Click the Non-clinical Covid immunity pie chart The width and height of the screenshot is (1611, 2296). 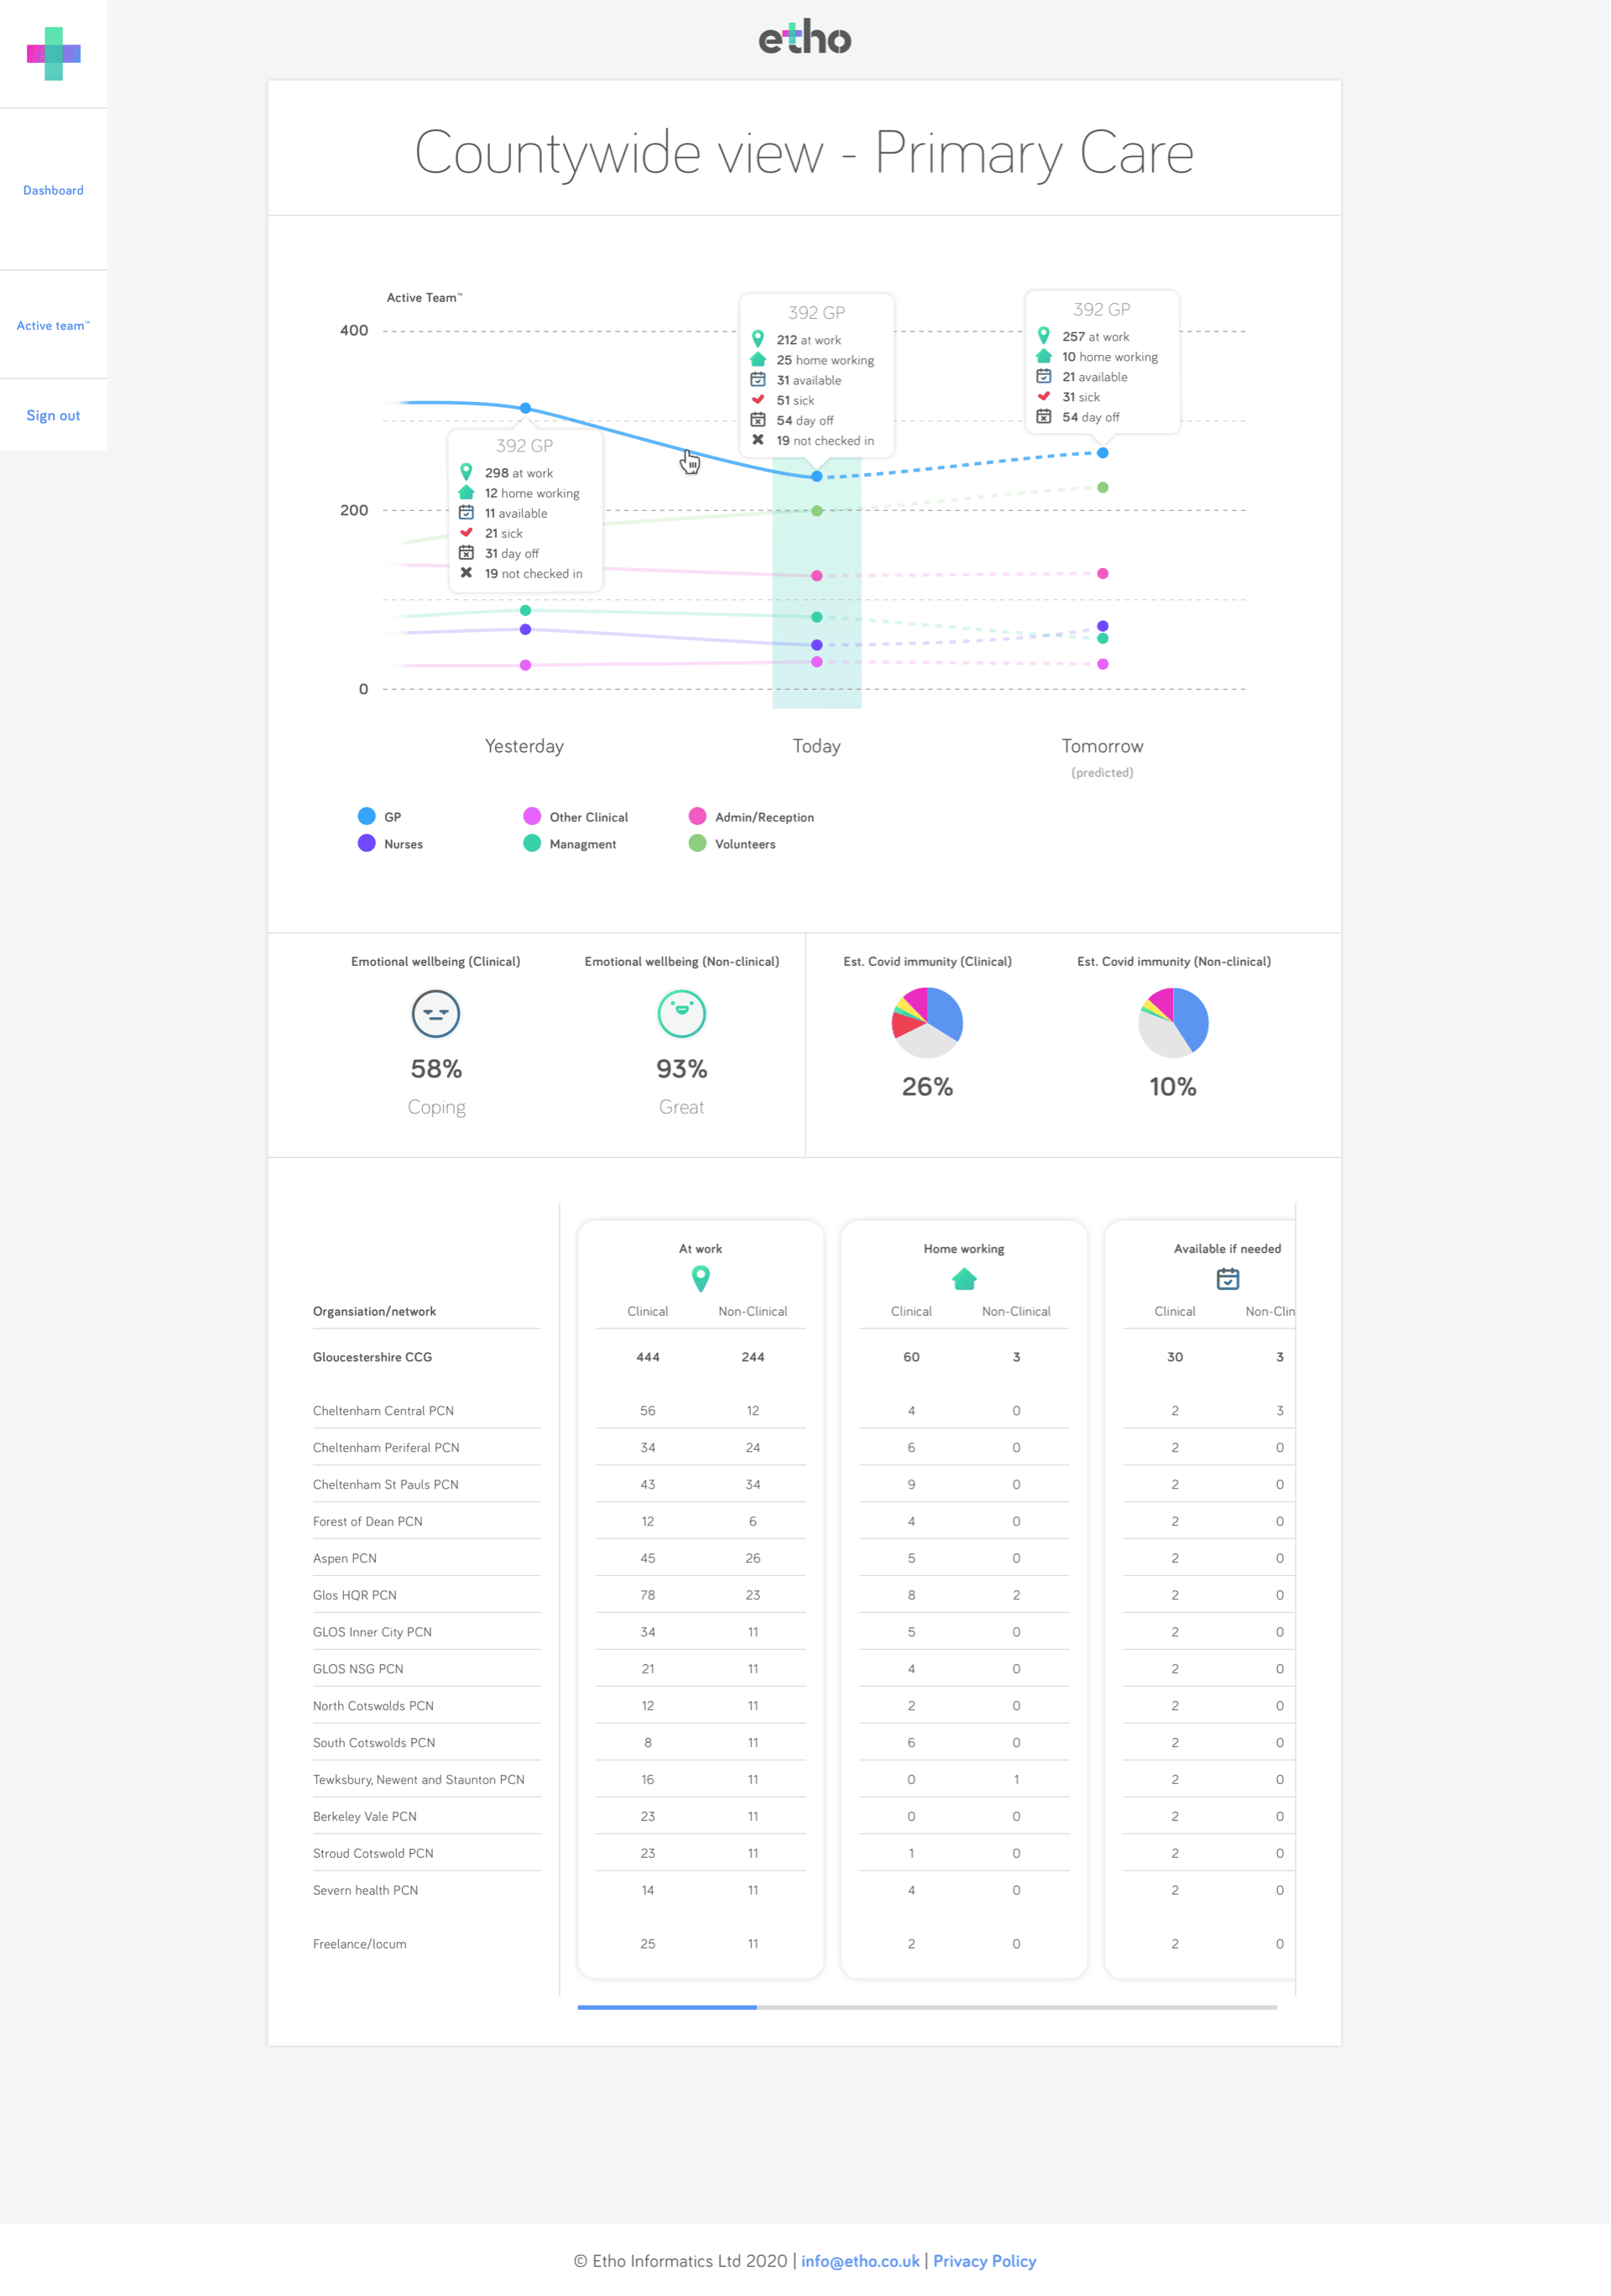[x=1173, y=1022]
